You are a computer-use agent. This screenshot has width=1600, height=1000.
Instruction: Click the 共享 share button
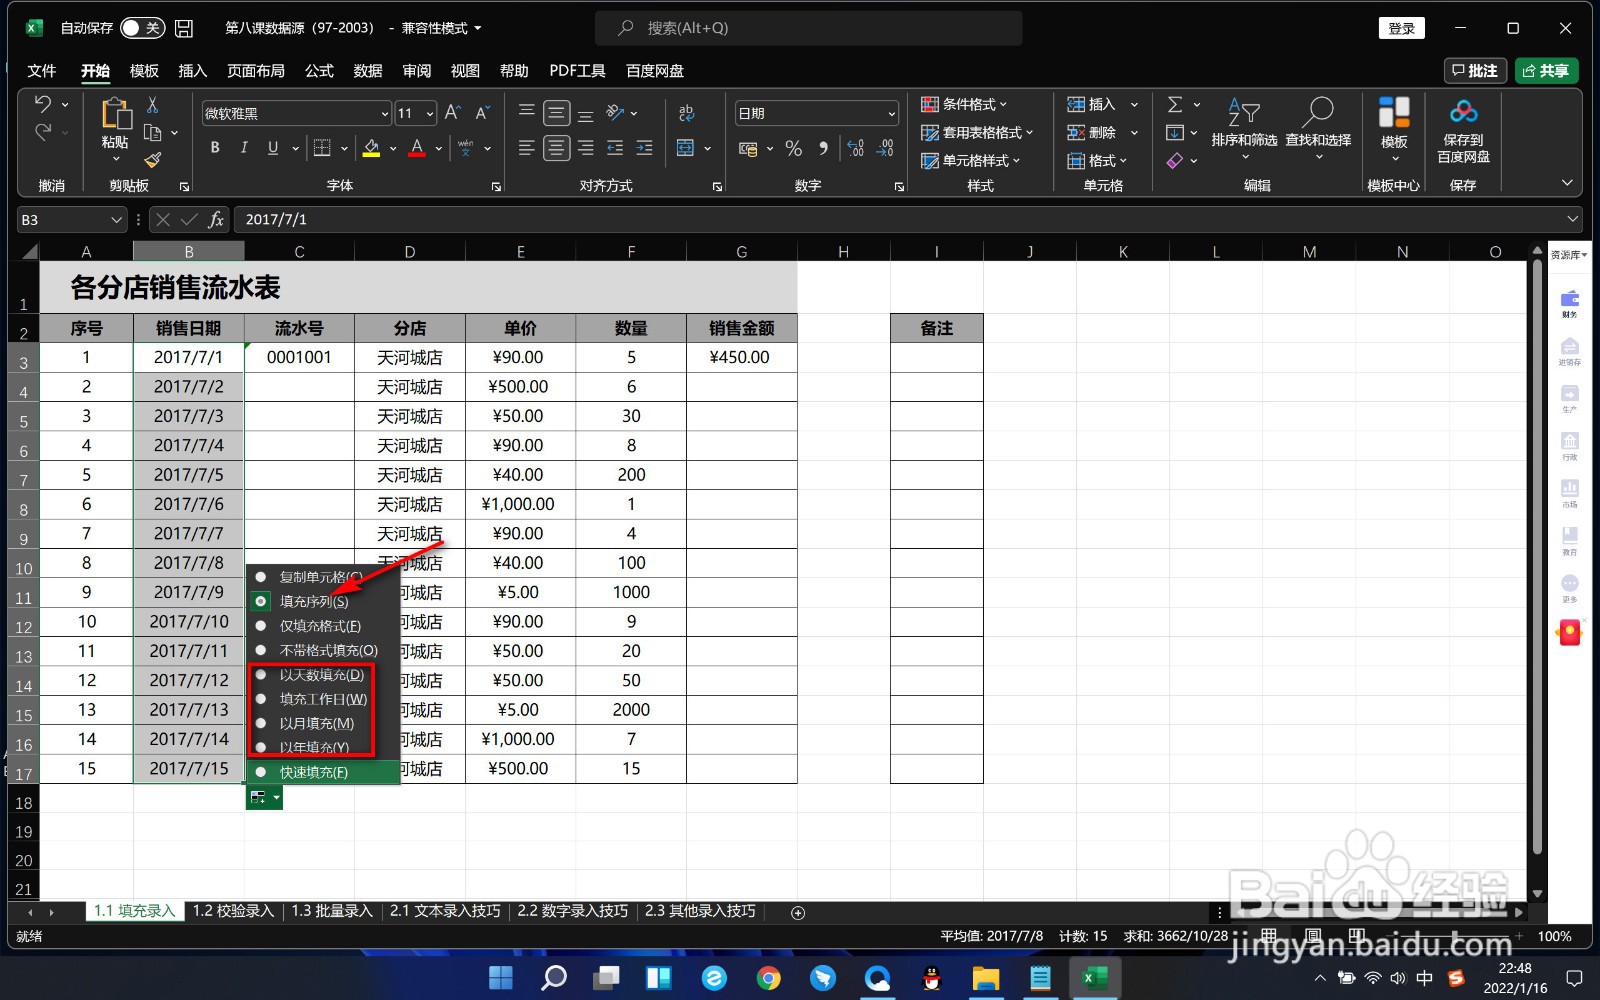click(1546, 71)
